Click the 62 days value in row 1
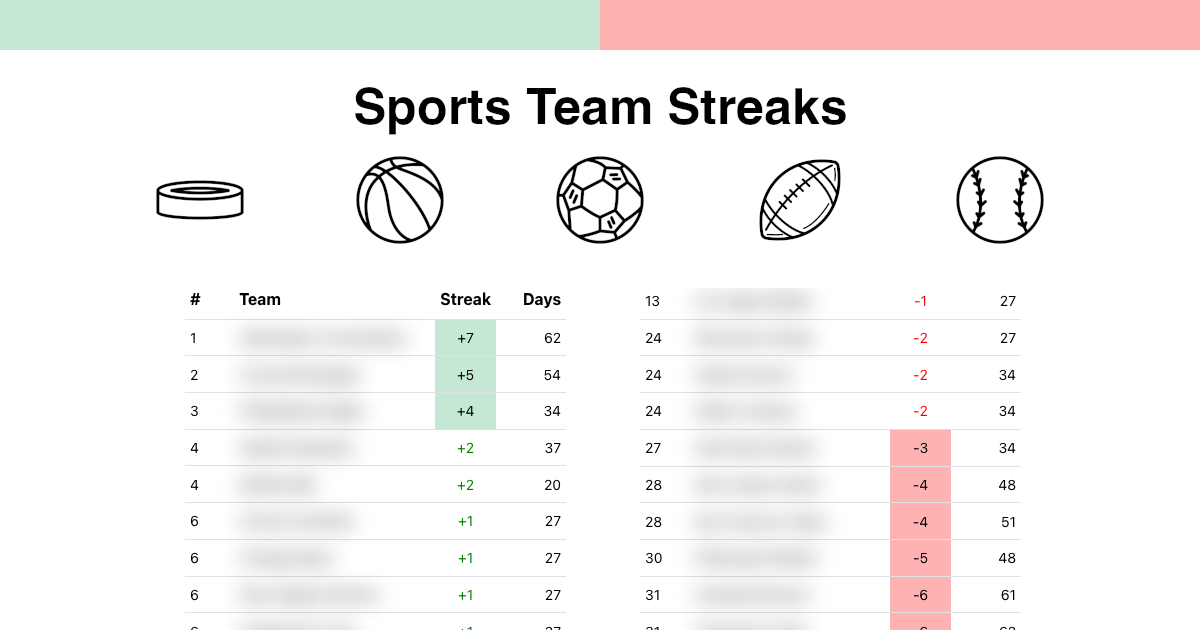 coord(552,338)
